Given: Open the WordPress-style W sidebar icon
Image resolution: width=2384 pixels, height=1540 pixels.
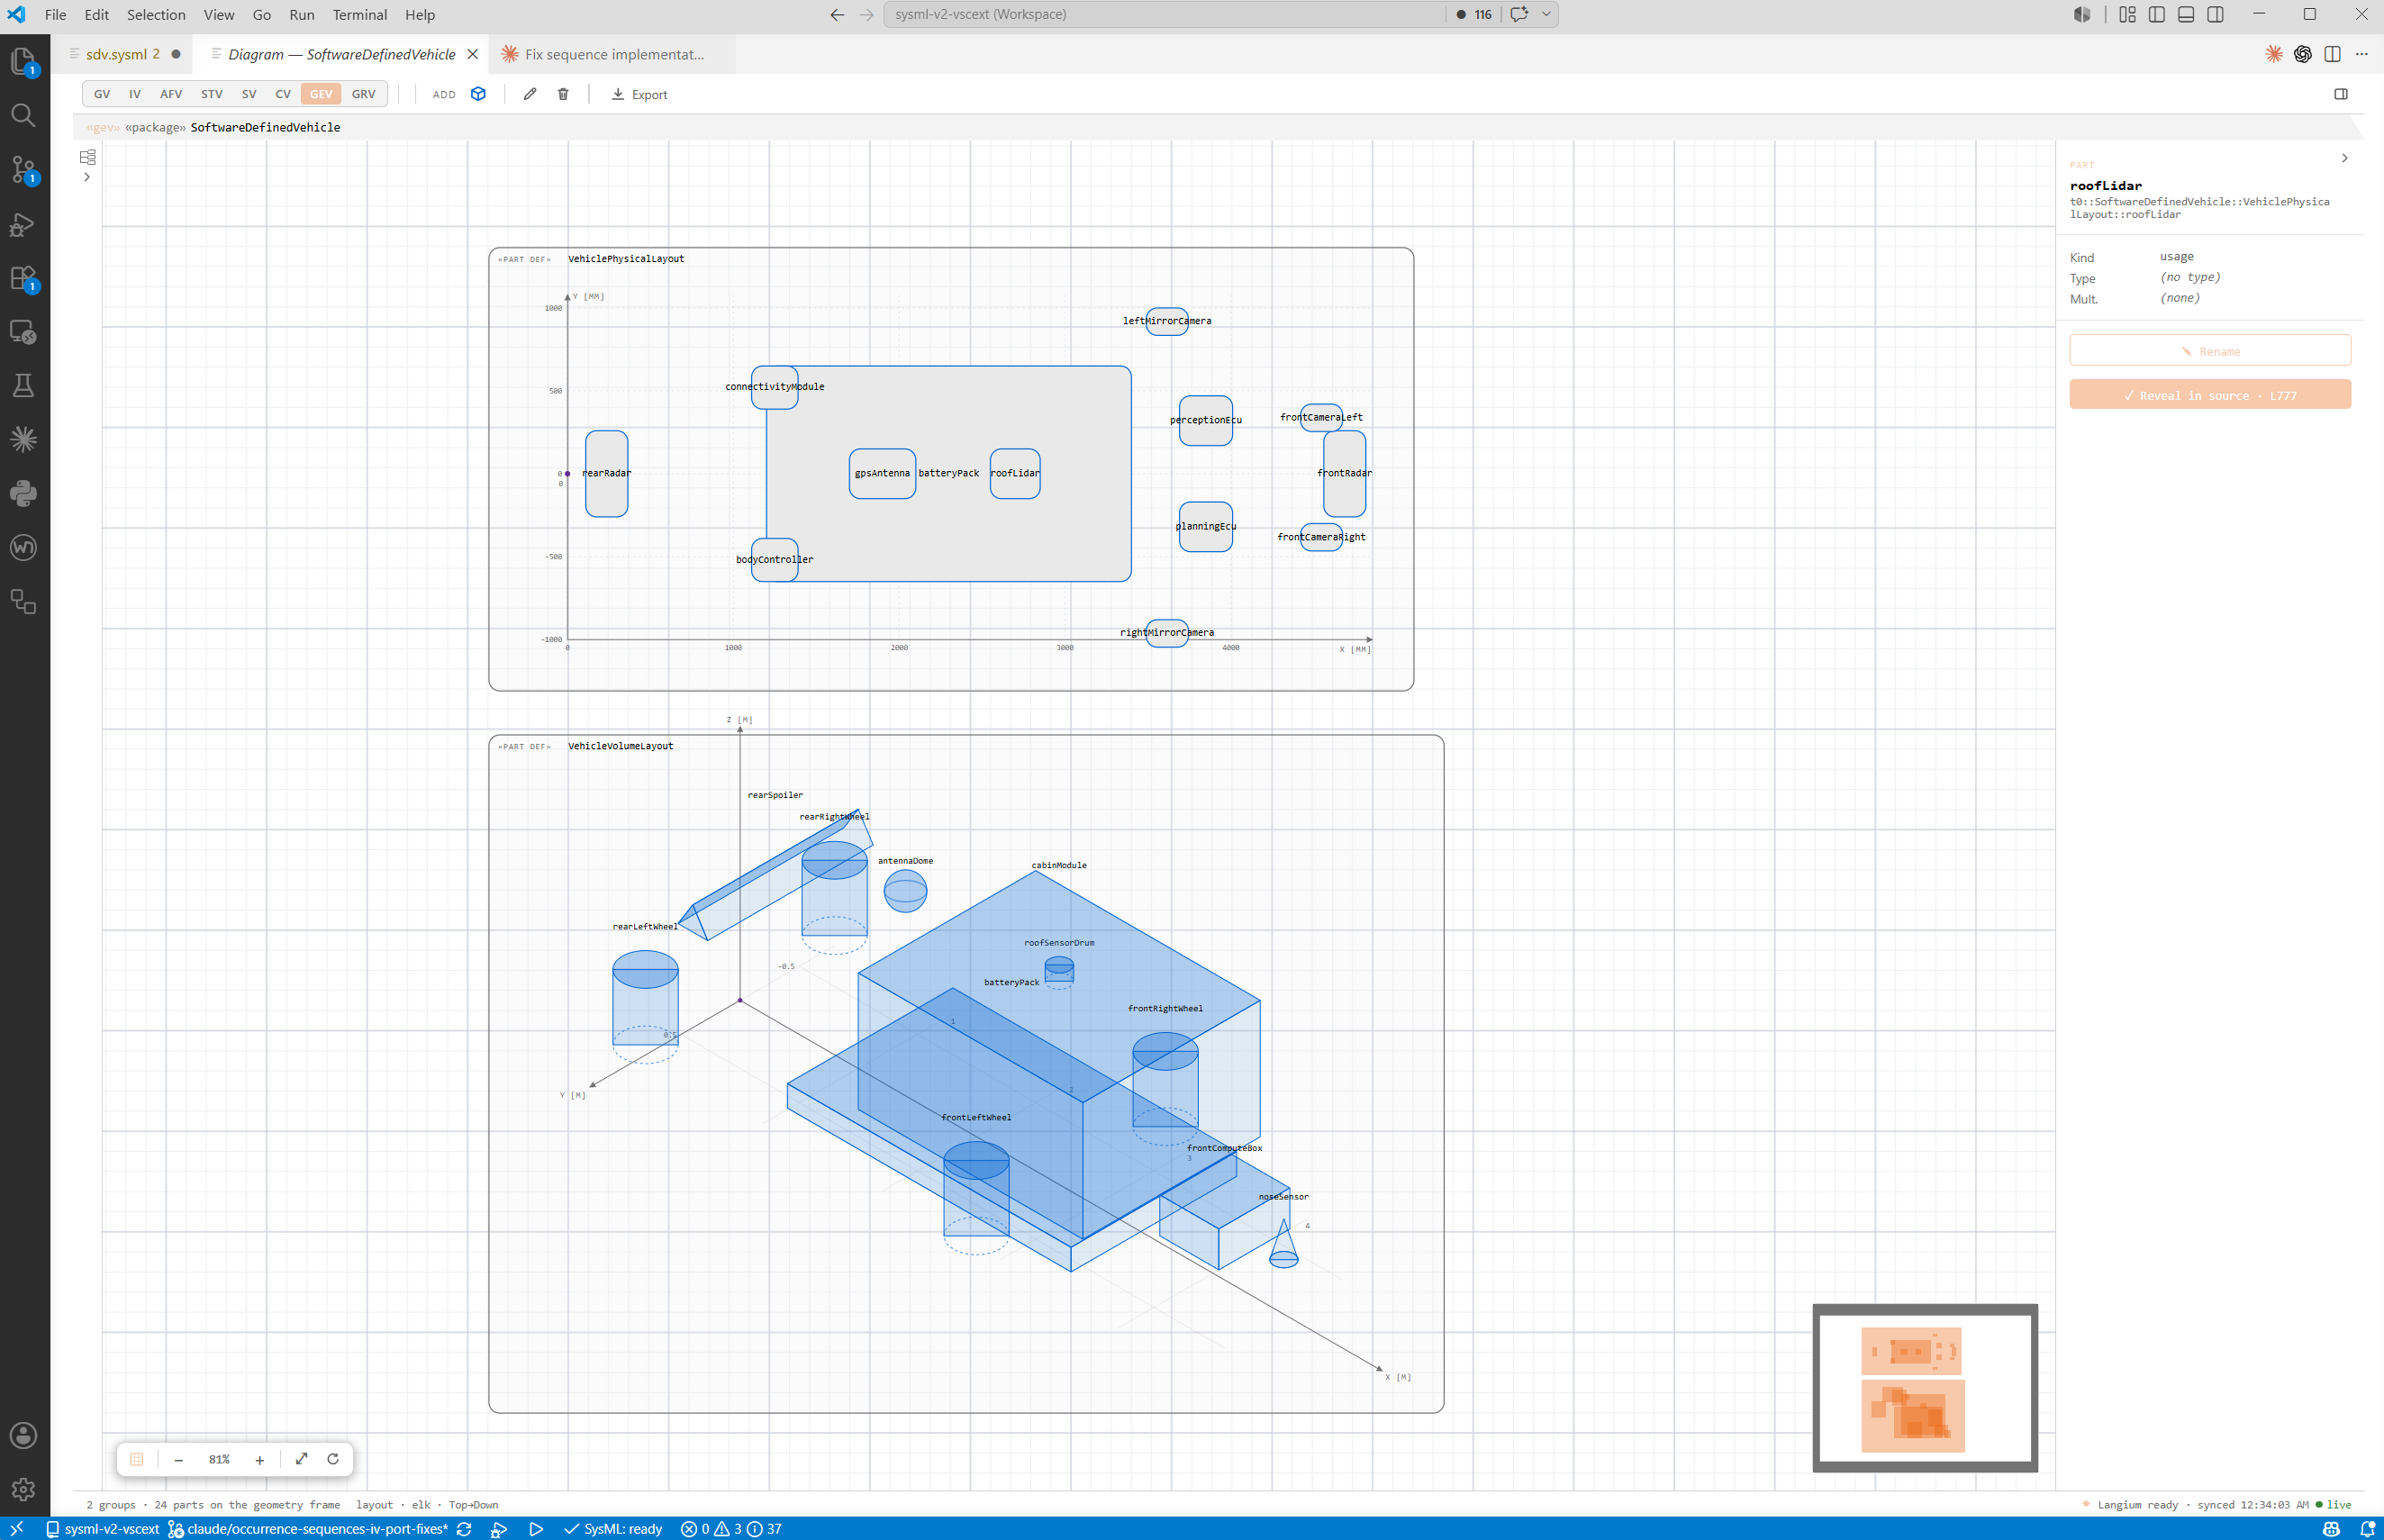Looking at the screenshot, I should [x=23, y=547].
